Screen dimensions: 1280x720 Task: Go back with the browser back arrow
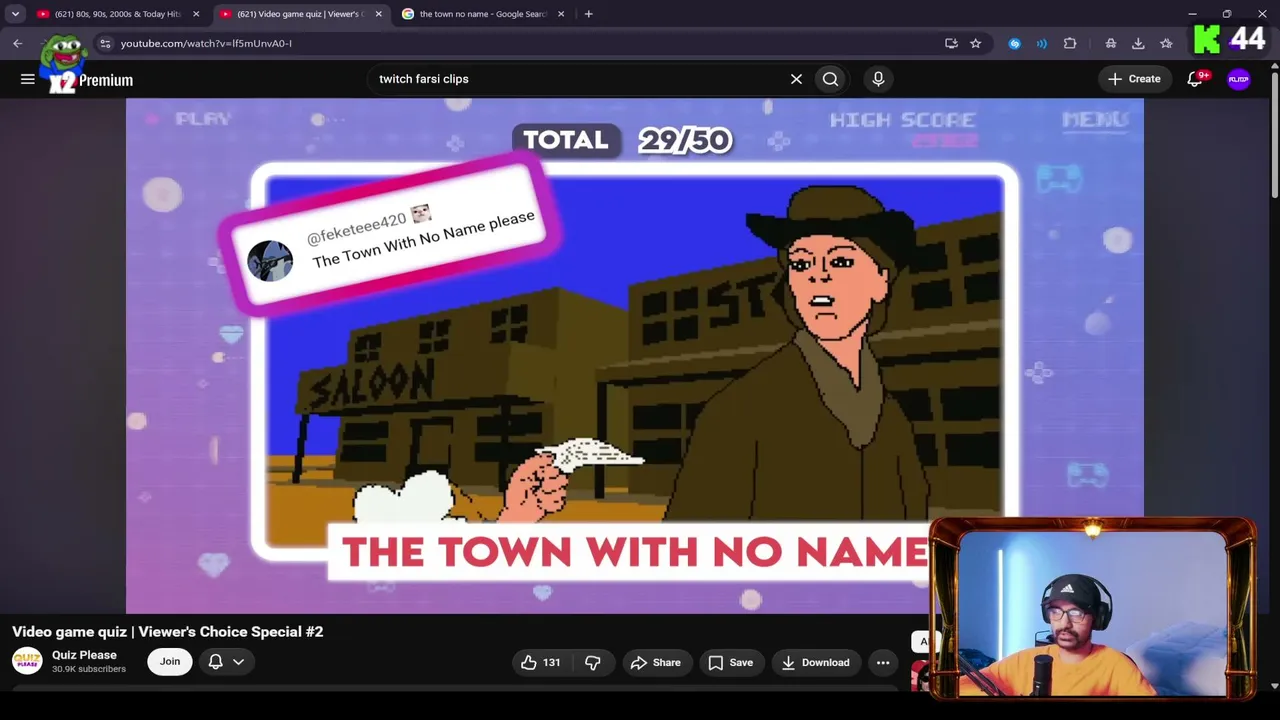[x=18, y=43]
